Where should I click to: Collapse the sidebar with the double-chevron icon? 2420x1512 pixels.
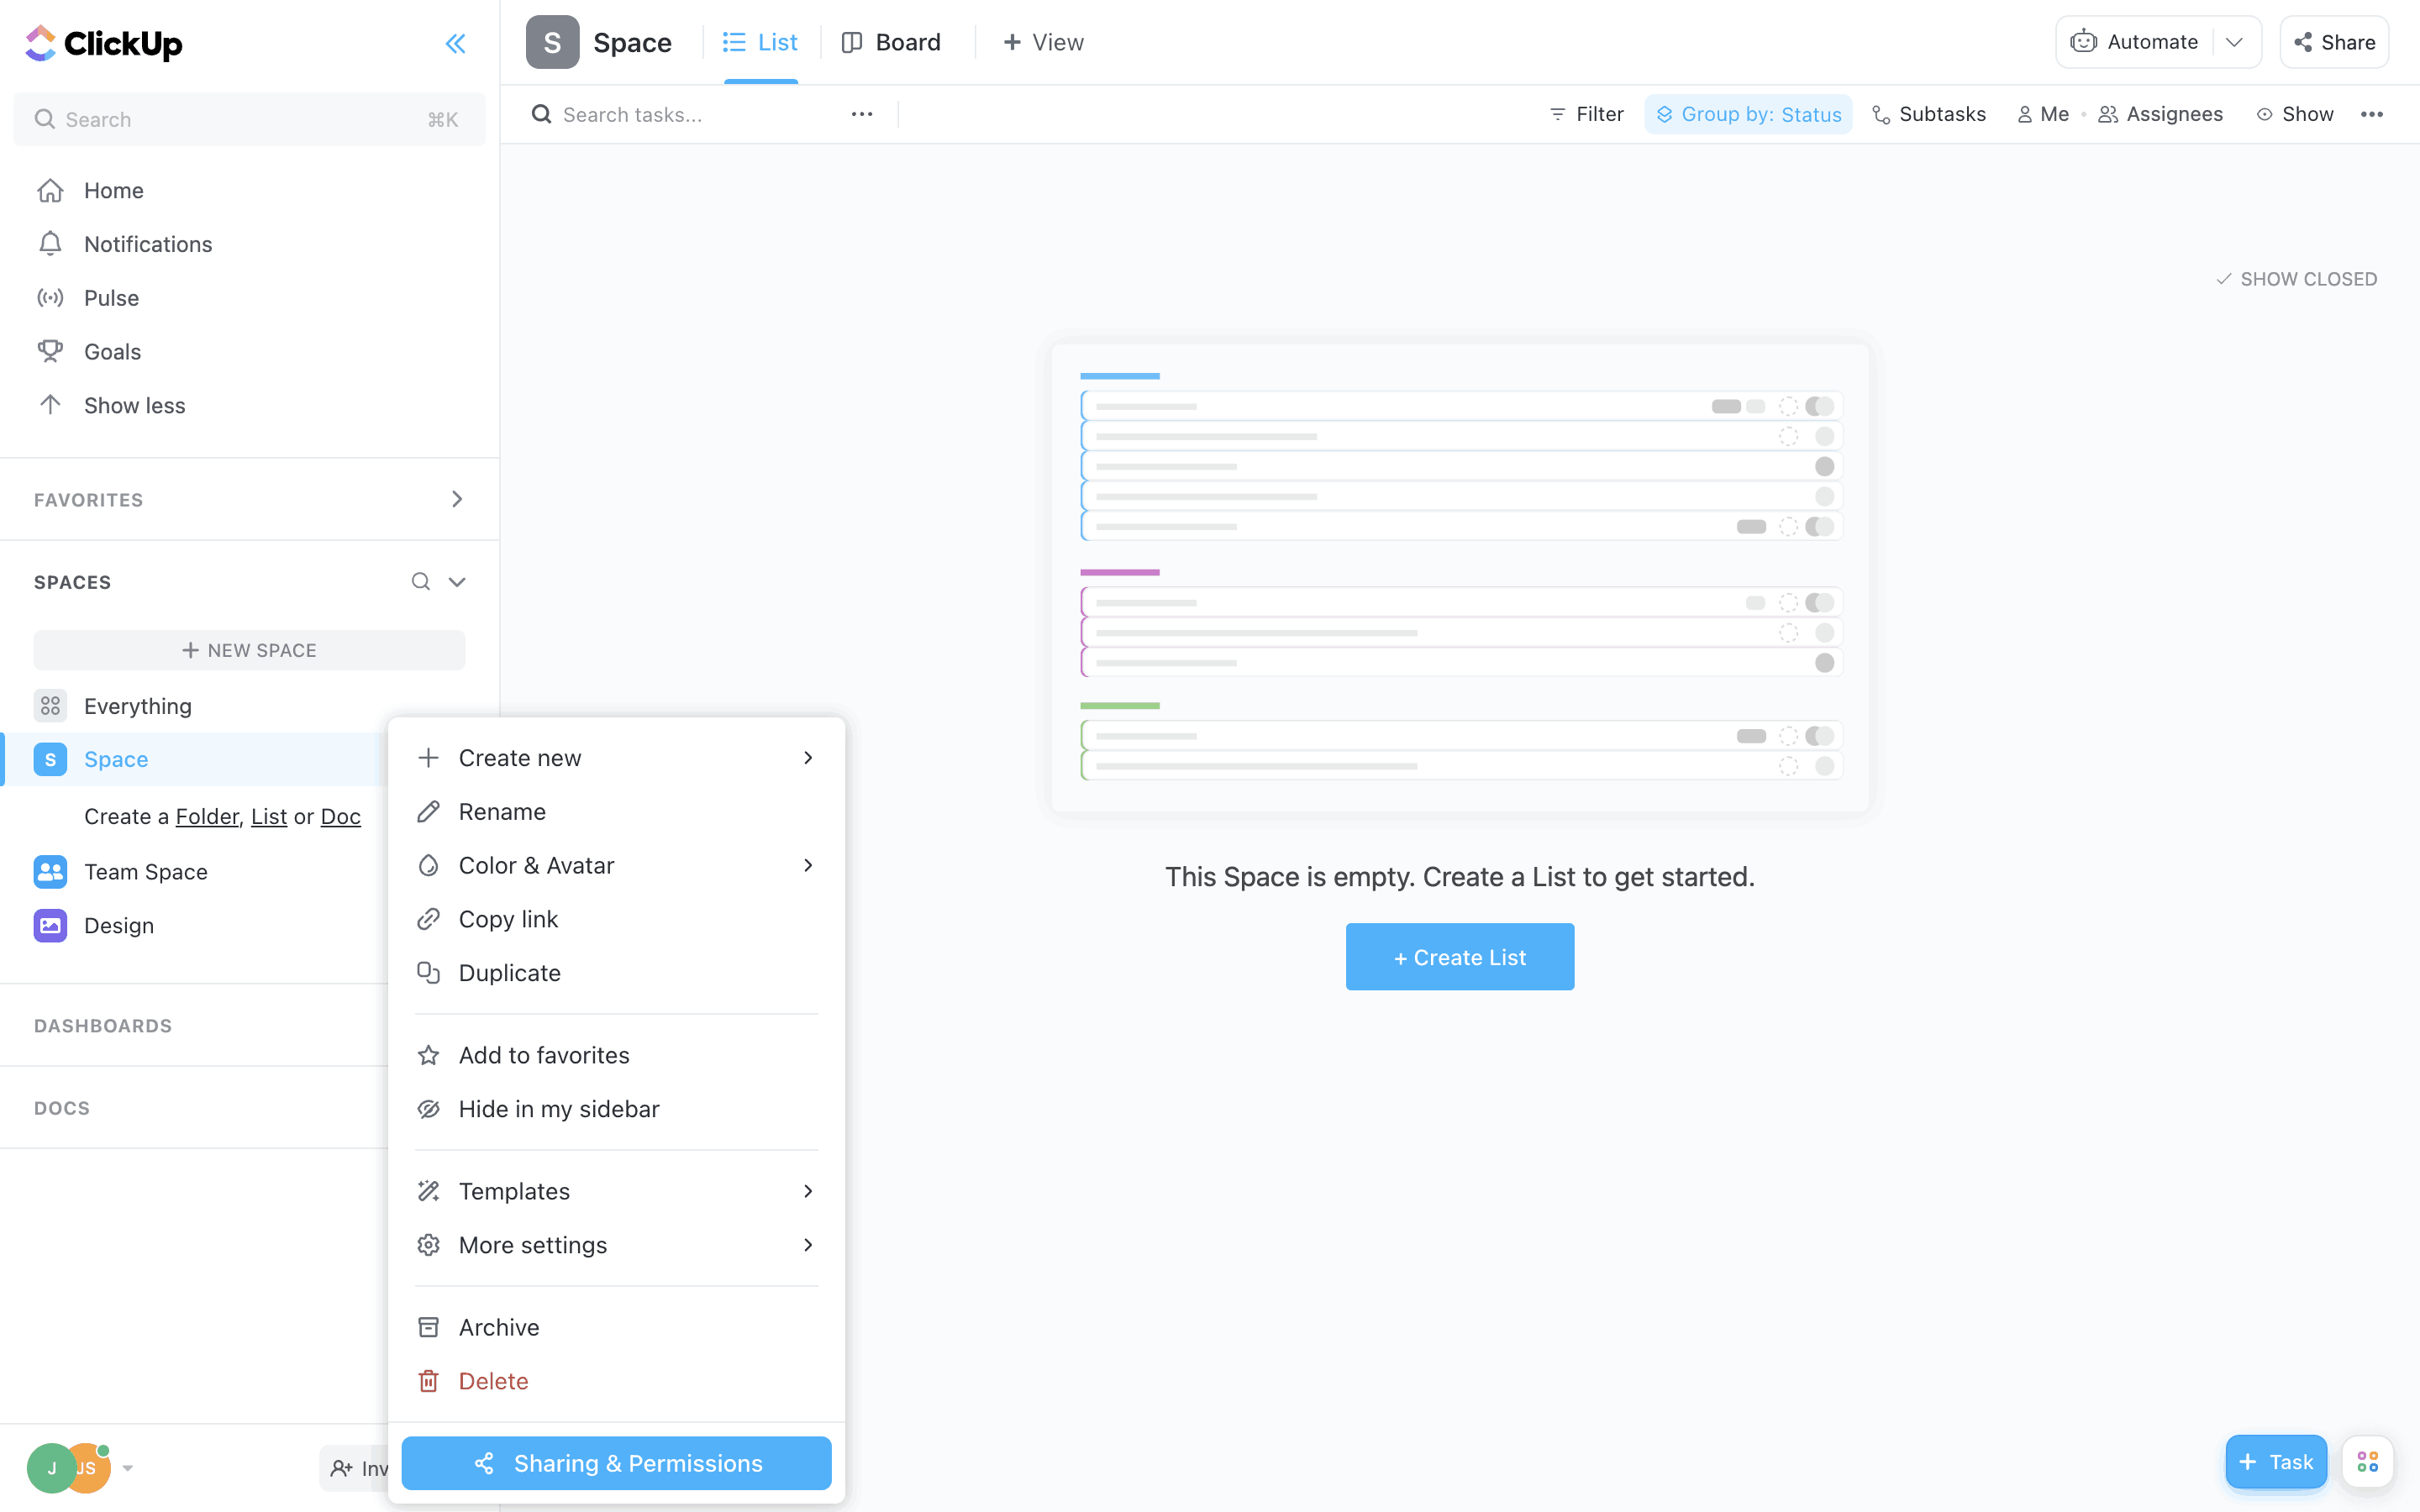(455, 43)
